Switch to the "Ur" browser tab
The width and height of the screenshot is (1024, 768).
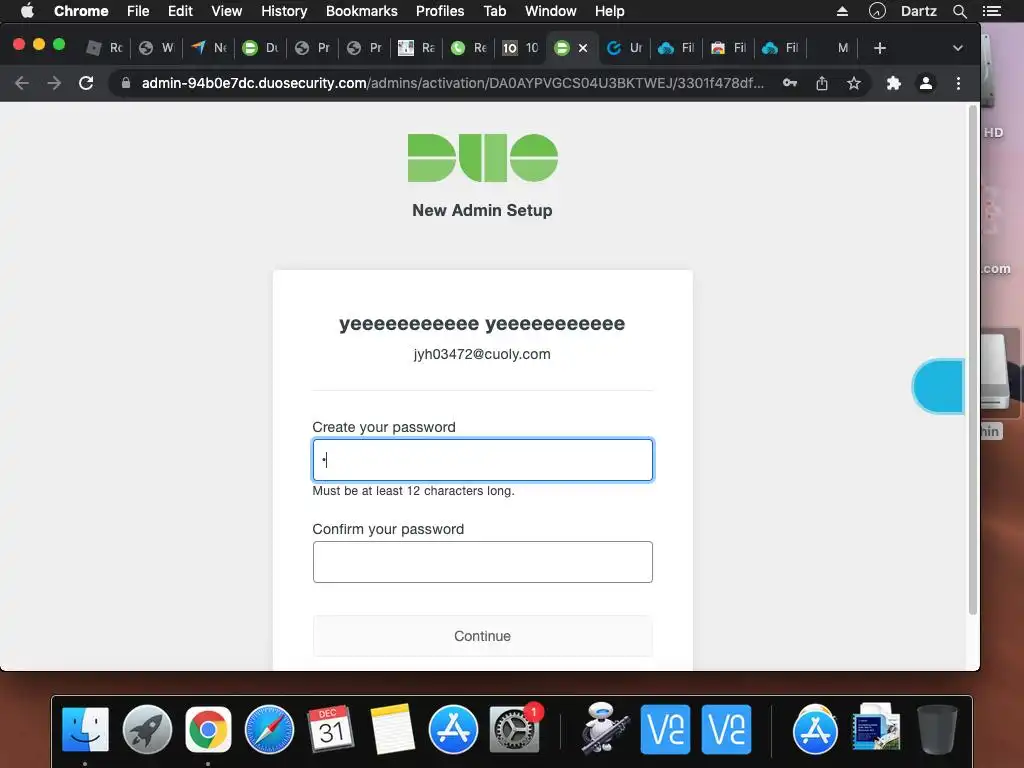point(625,48)
